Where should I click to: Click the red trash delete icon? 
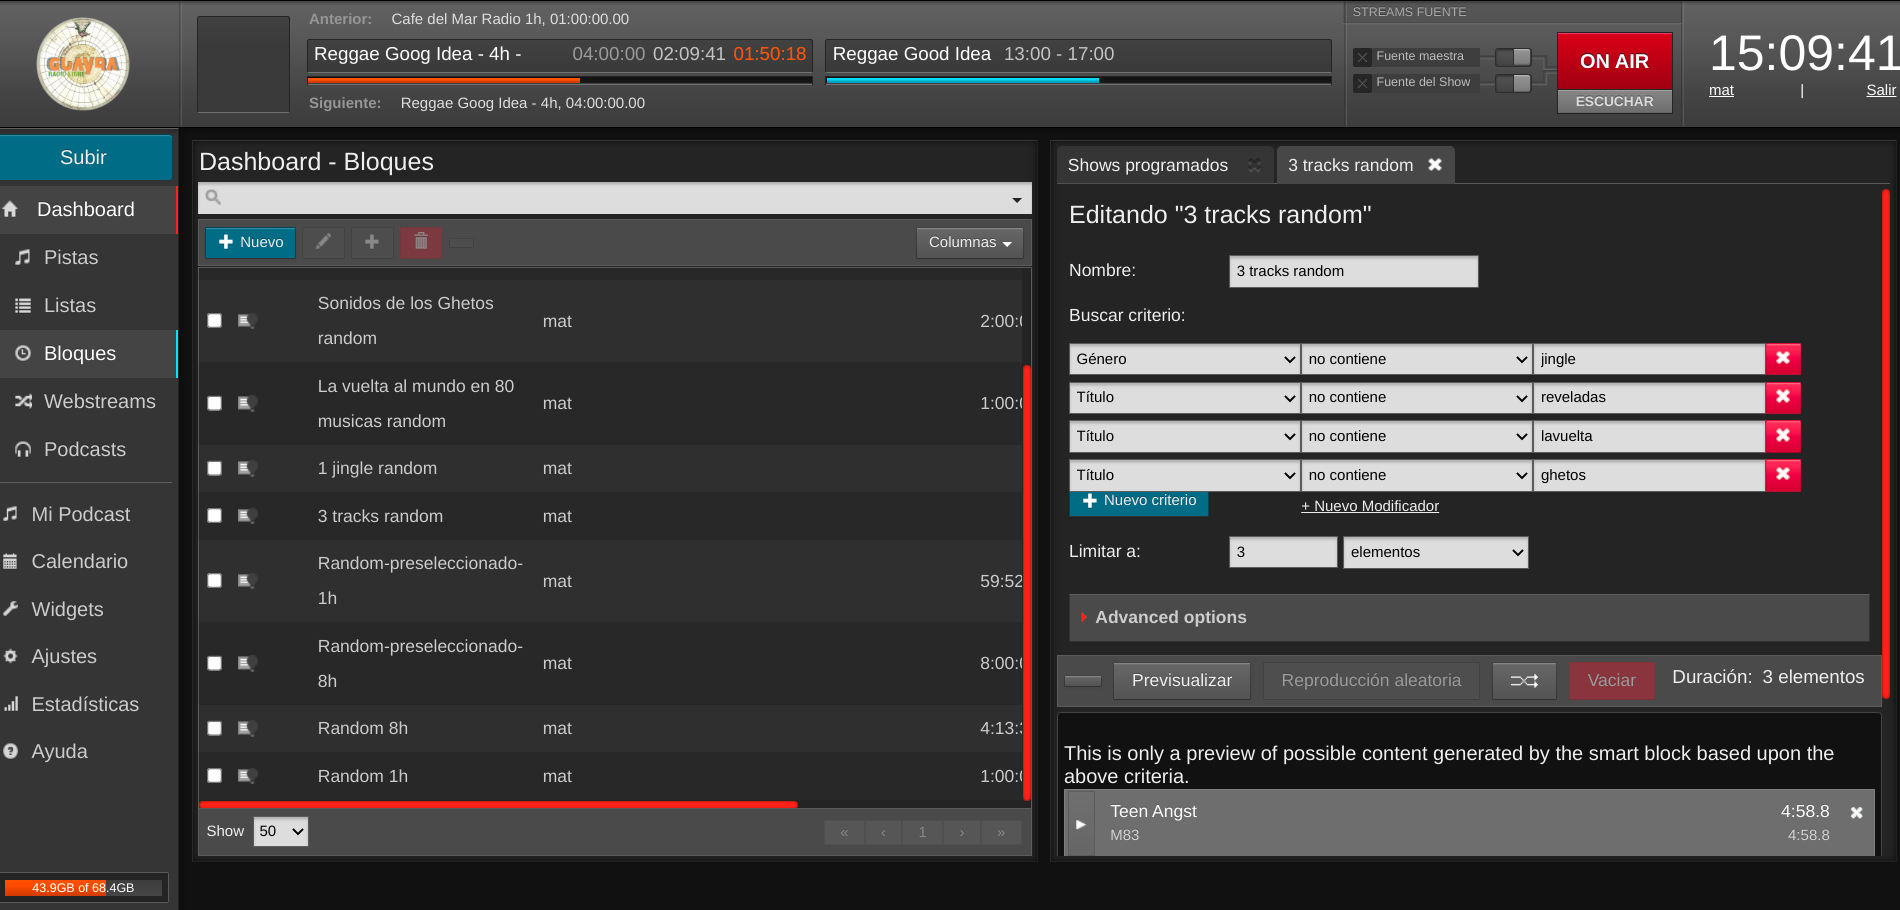pos(421,242)
